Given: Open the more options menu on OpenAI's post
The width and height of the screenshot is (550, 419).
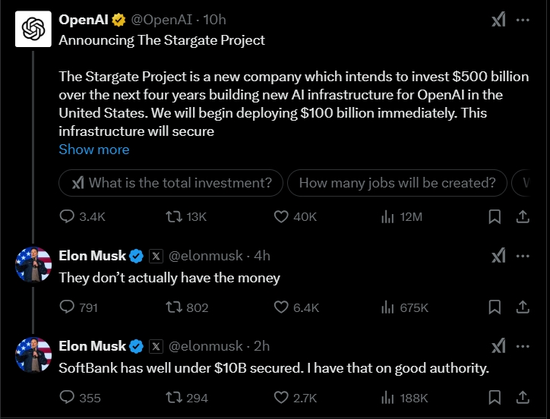Looking at the screenshot, I should click(523, 20).
